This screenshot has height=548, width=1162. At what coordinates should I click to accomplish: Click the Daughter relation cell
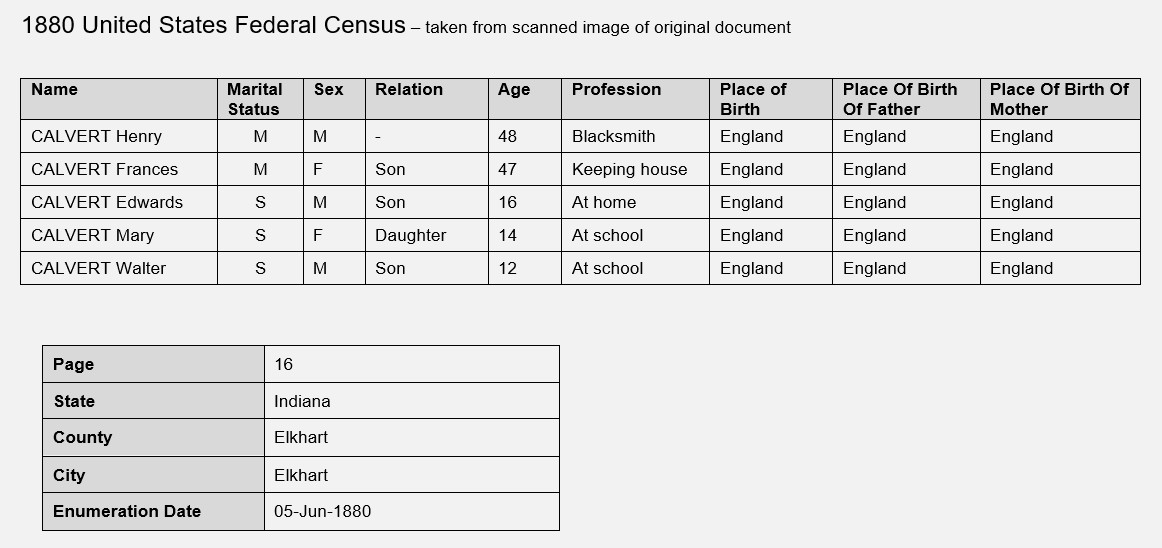point(427,235)
